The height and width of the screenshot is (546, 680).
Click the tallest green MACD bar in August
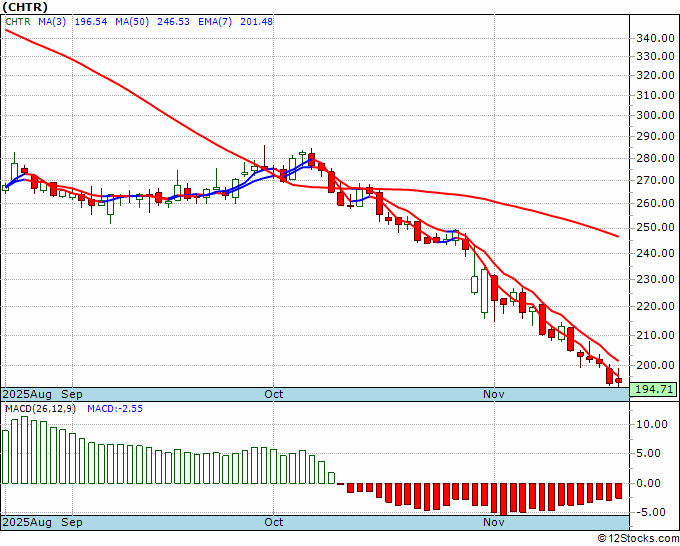[x=24, y=450]
